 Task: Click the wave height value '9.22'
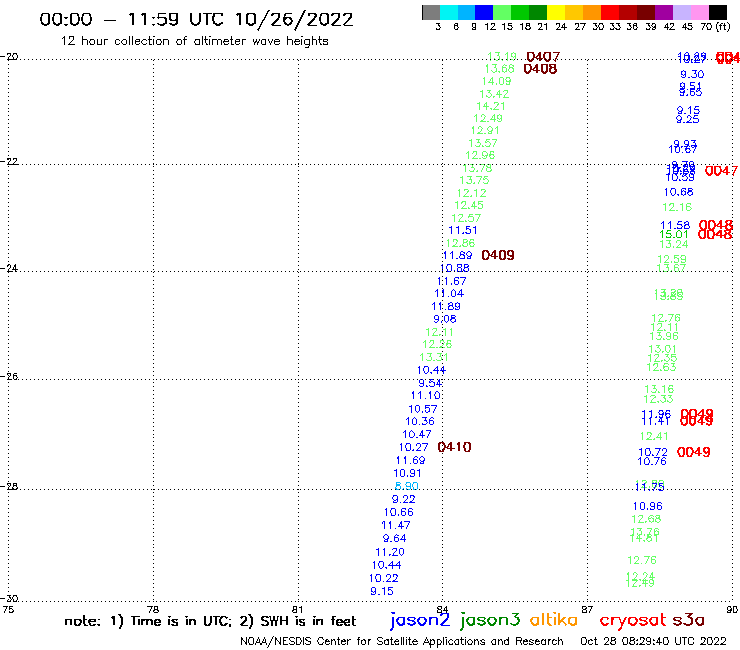[404, 499]
